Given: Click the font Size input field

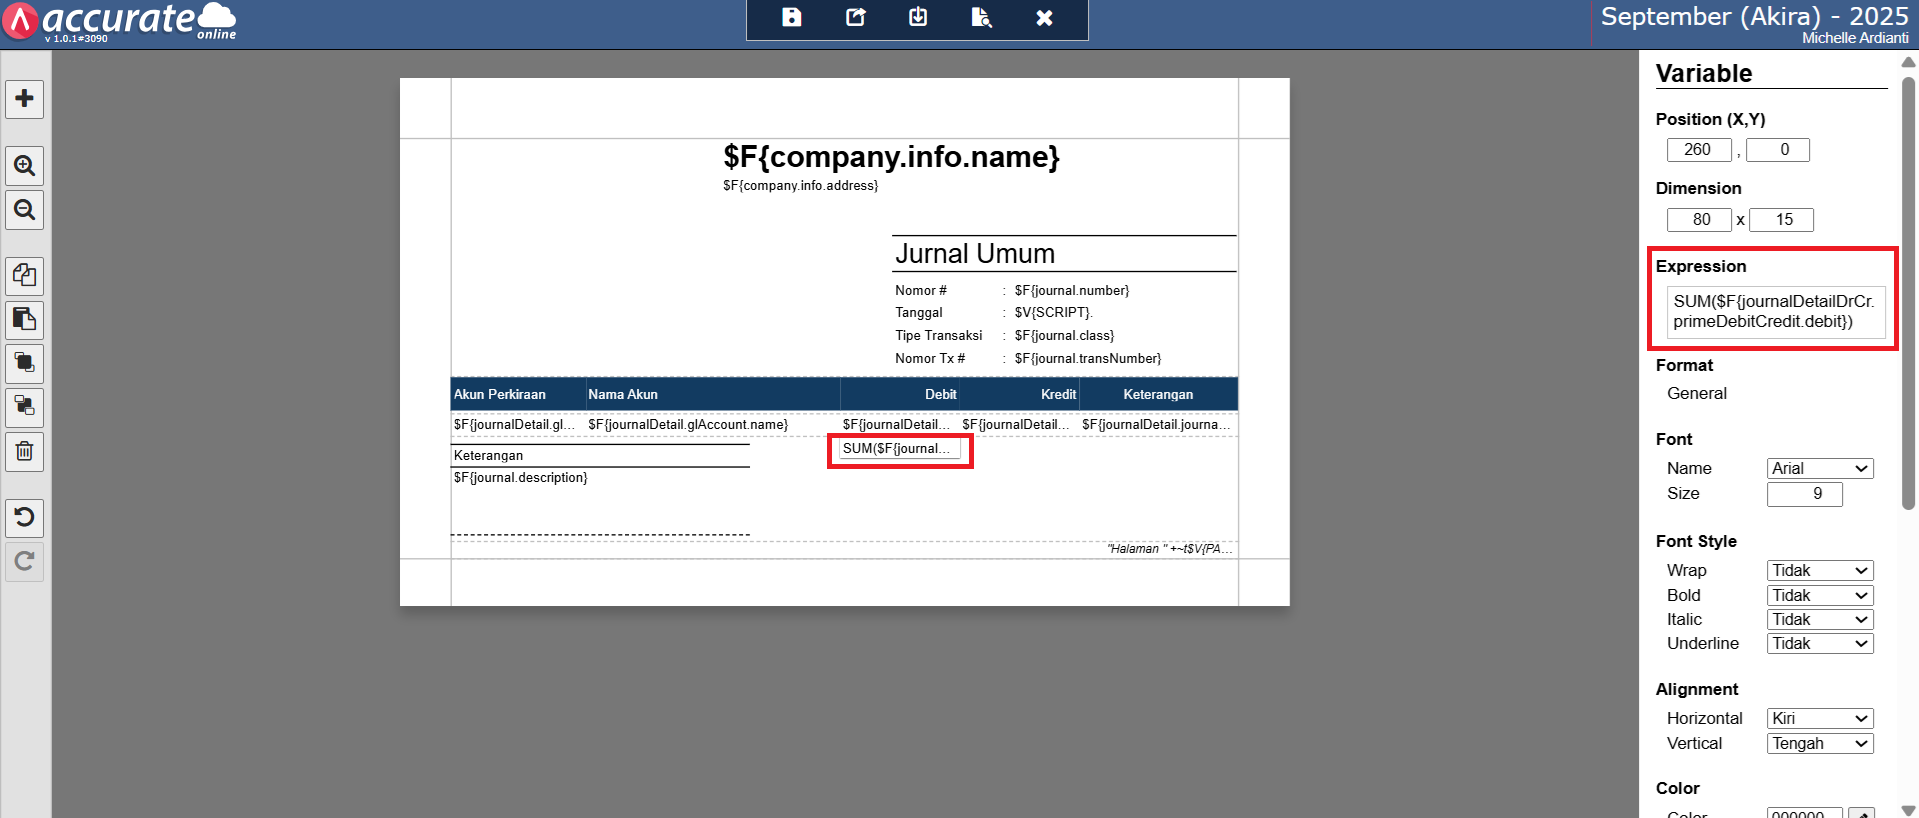Looking at the screenshot, I should pos(1804,494).
